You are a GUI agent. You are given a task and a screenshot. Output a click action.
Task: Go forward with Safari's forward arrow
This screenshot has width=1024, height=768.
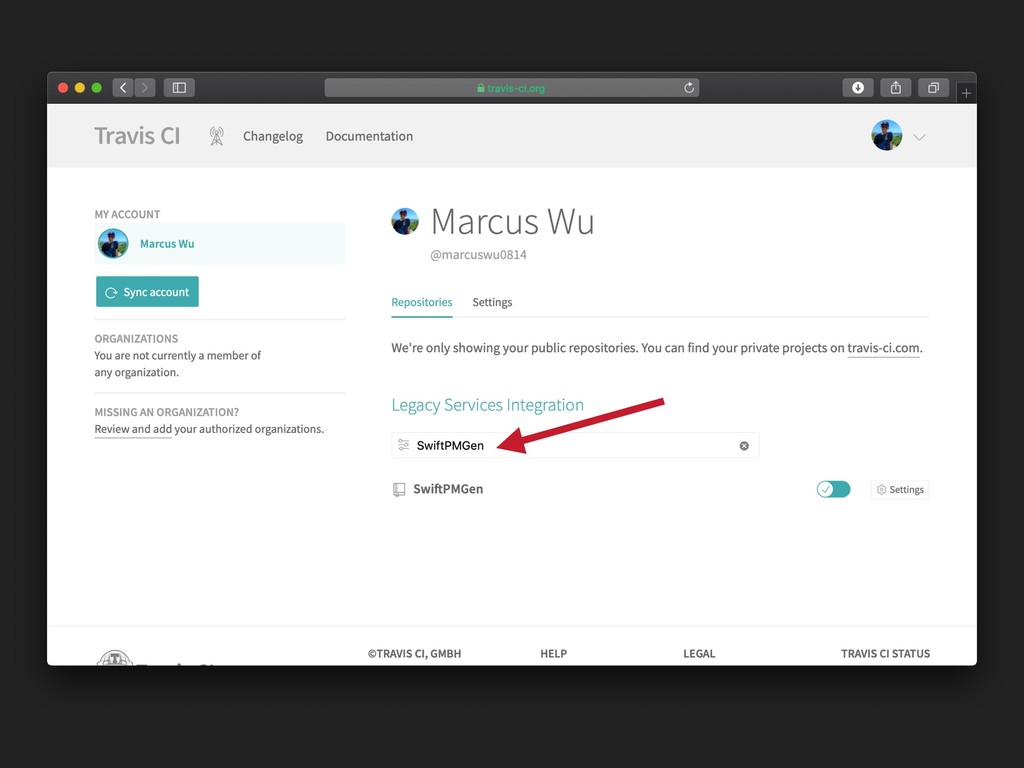coord(145,88)
